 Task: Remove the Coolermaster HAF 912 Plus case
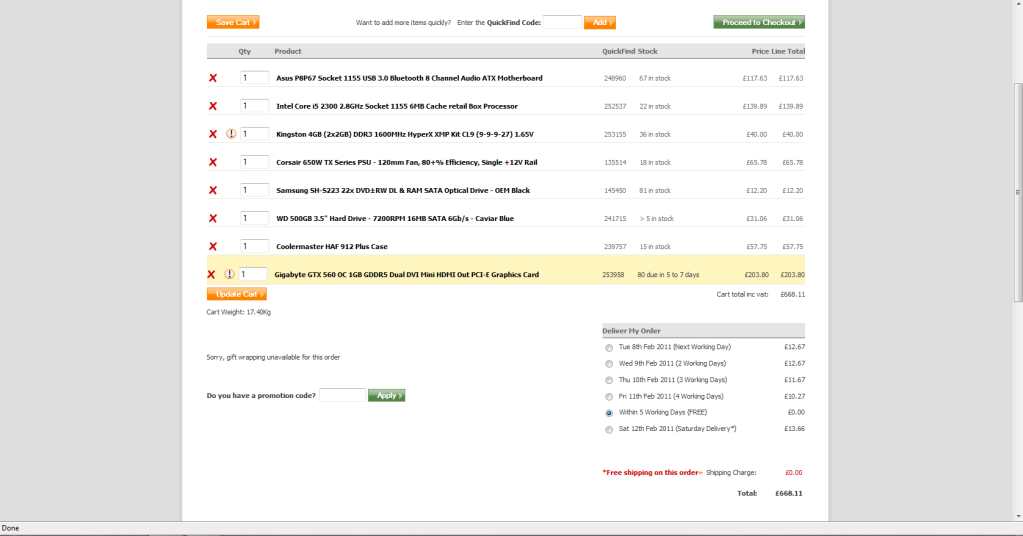pyautogui.click(x=213, y=246)
